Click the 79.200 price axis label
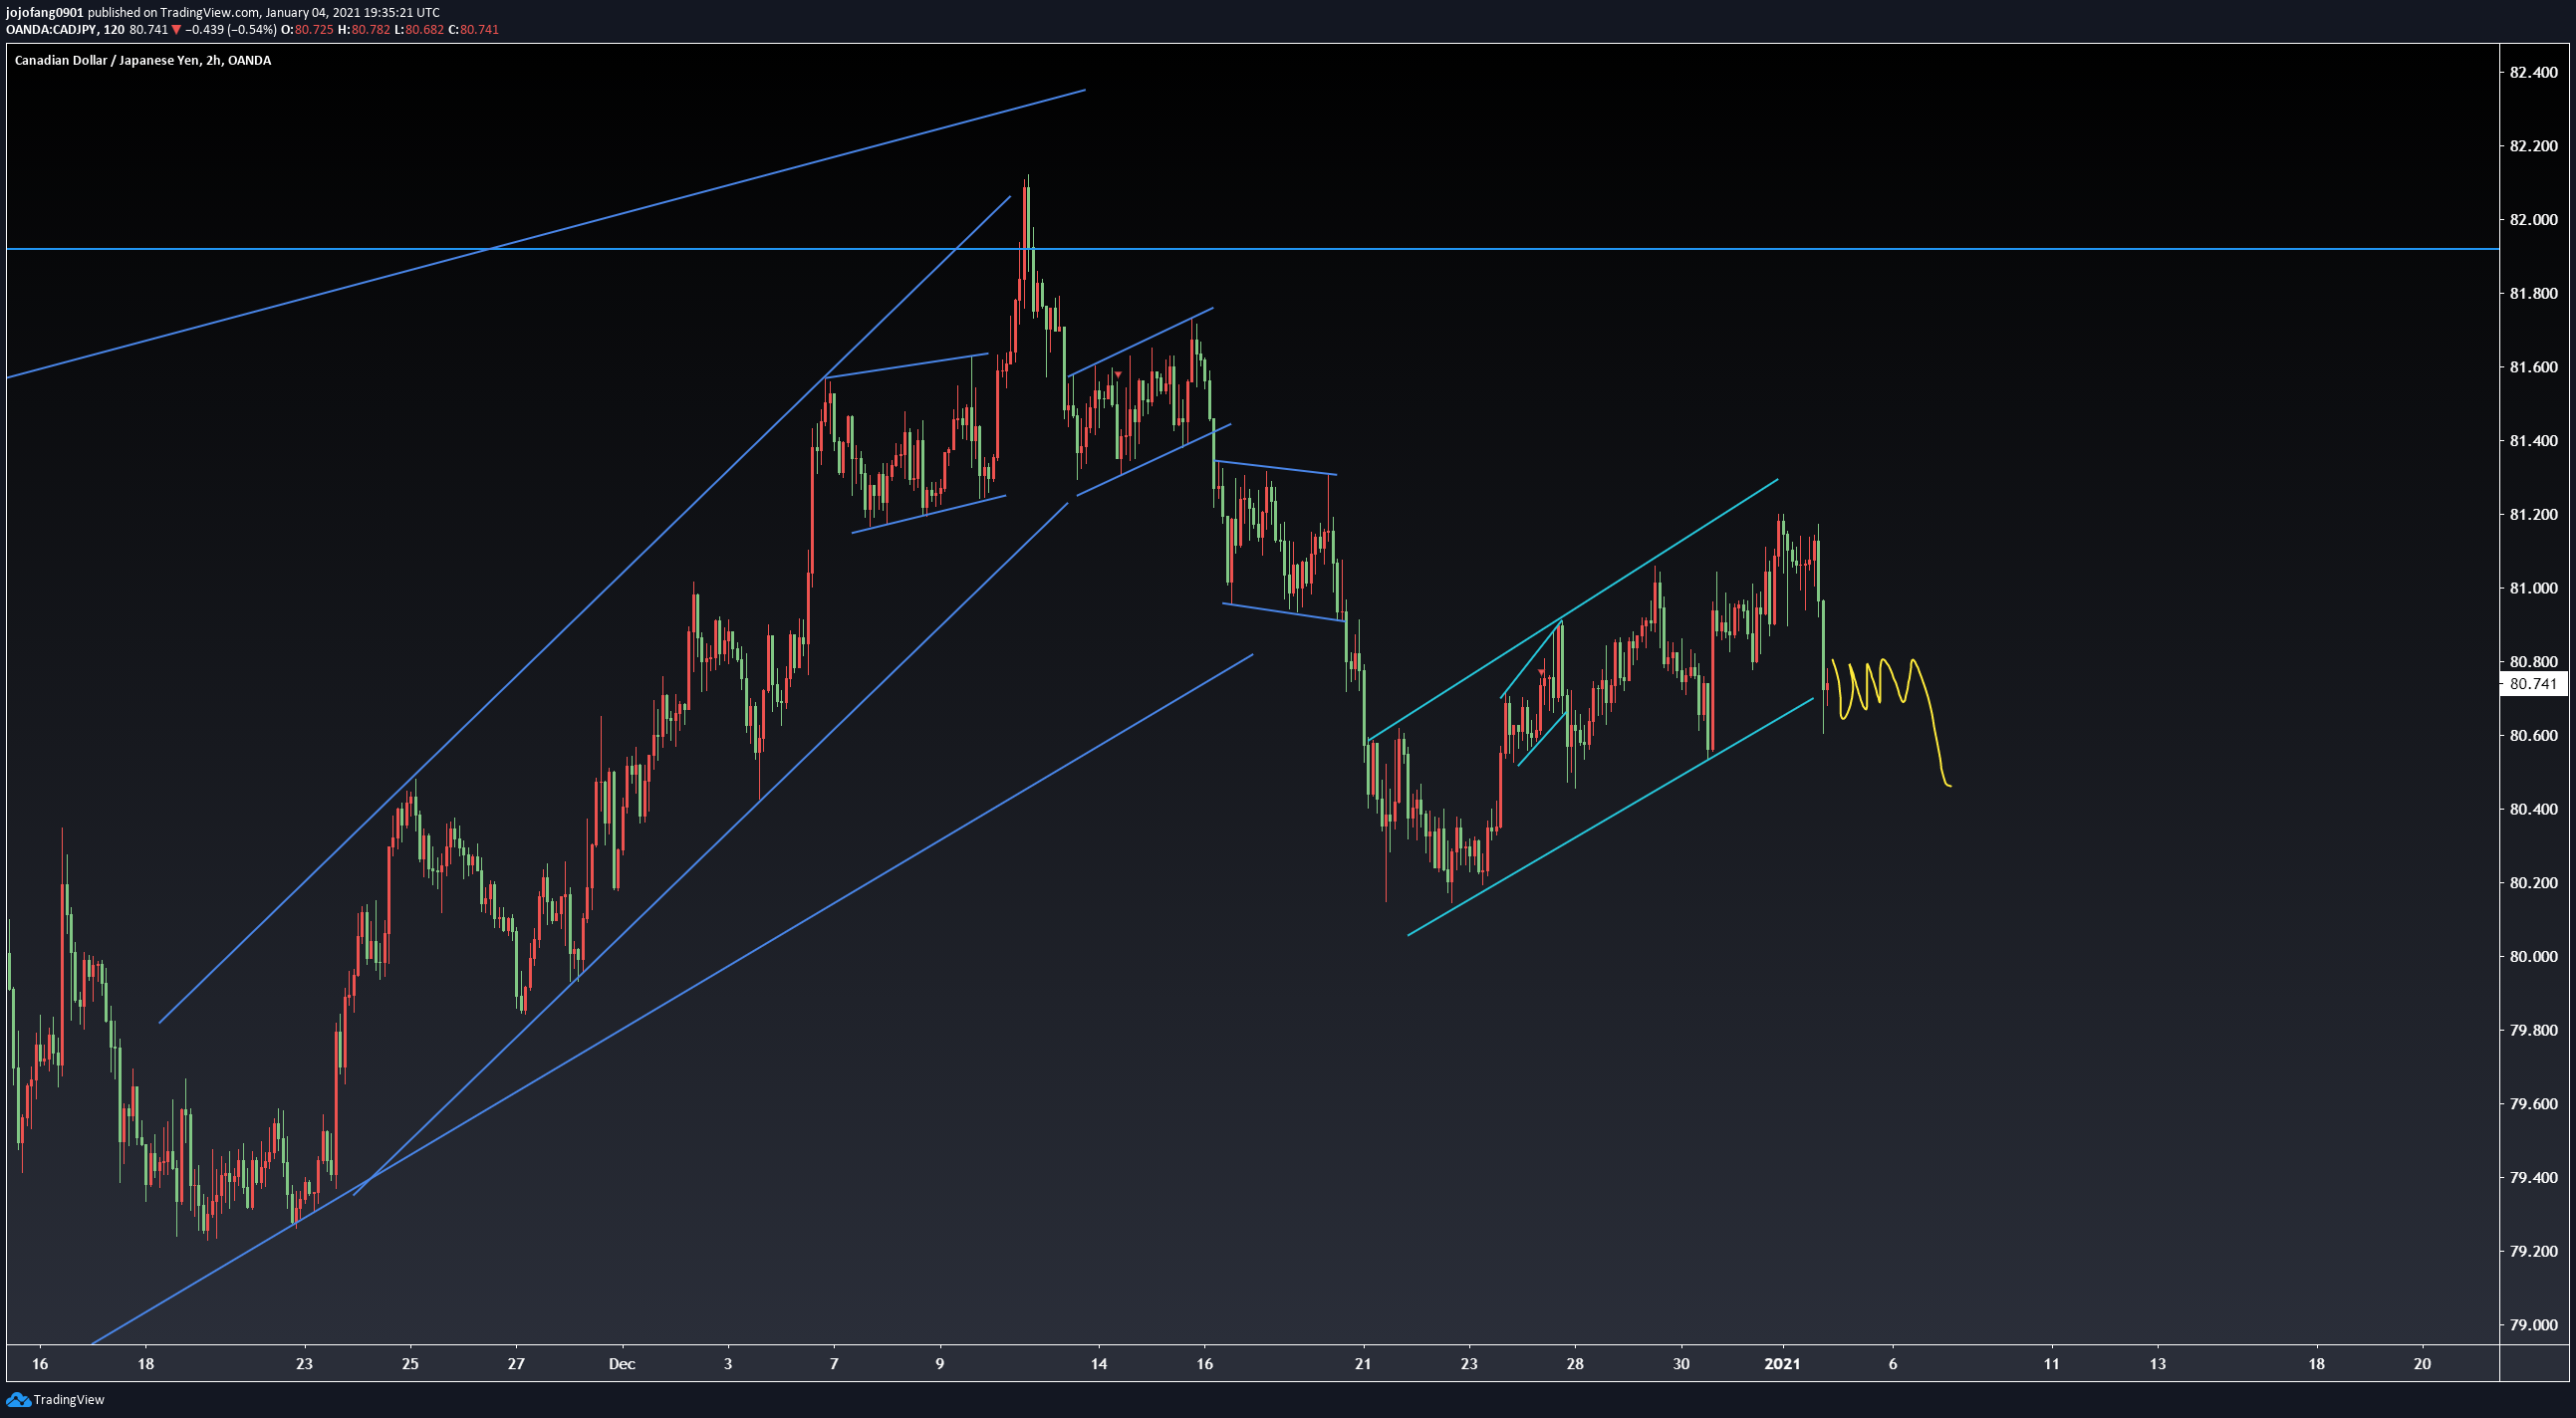 pyautogui.click(x=2533, y=1251)
